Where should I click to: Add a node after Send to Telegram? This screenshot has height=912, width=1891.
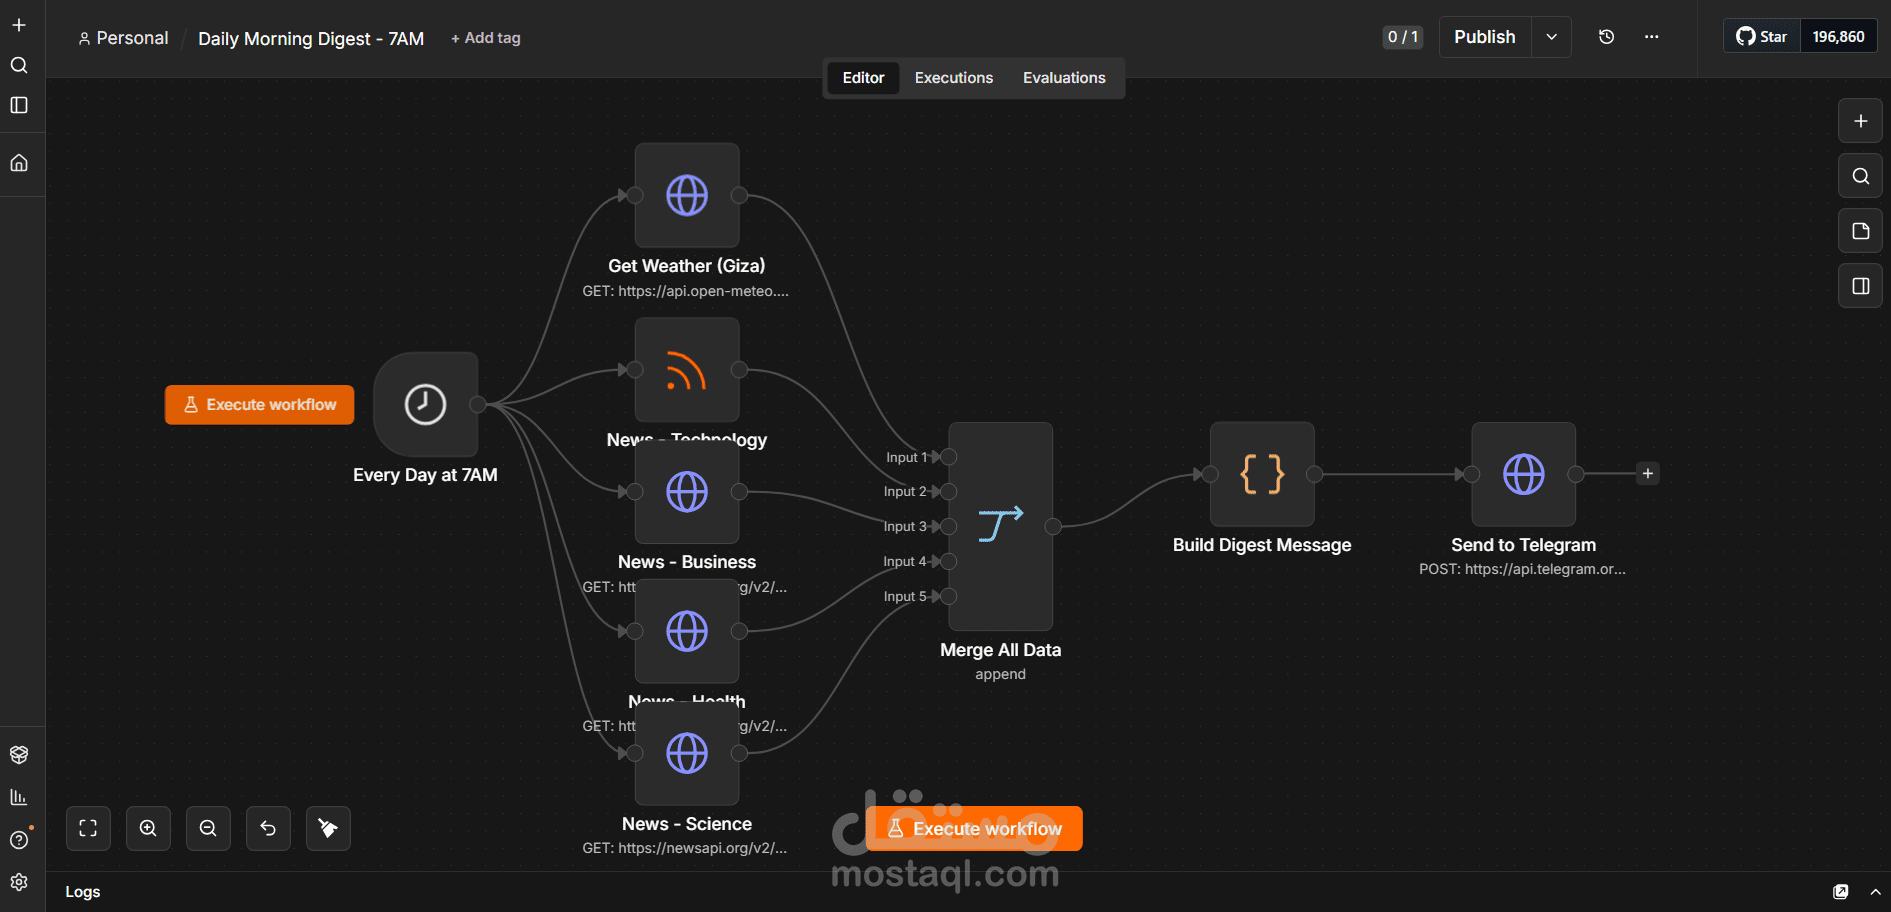coord(1648,474)
